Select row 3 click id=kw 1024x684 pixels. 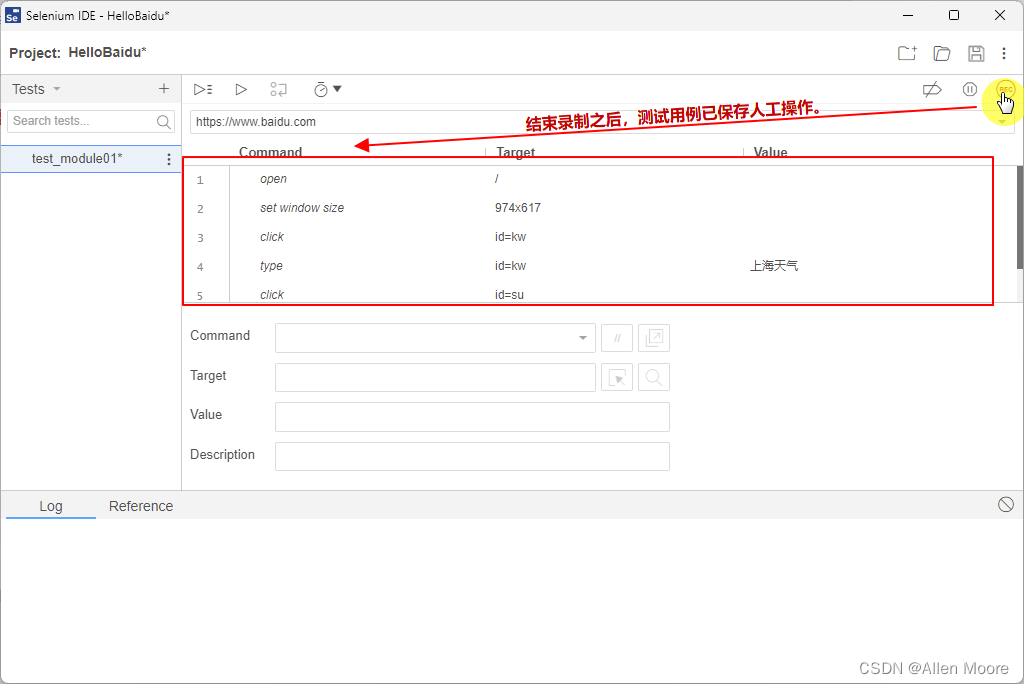point(599,237)
